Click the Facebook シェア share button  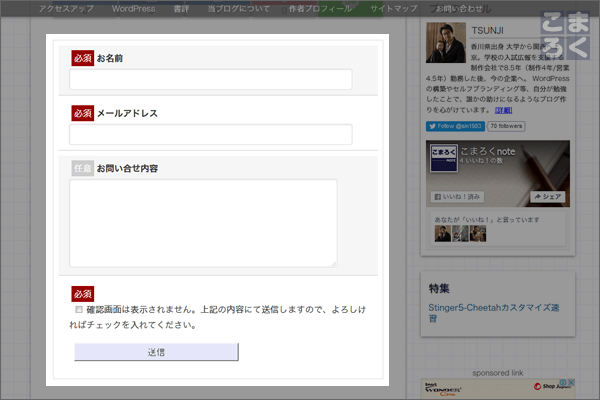click(x=548, y=197)
